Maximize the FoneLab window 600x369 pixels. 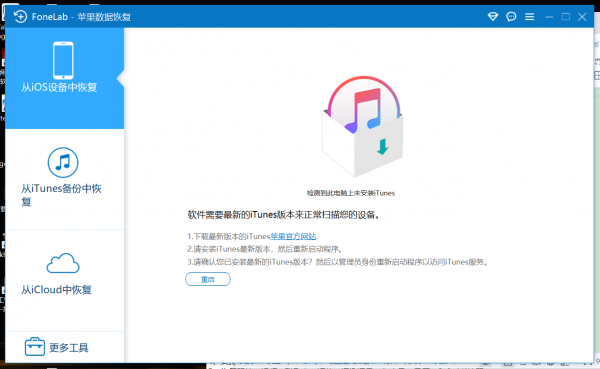(x=566, y=16)
